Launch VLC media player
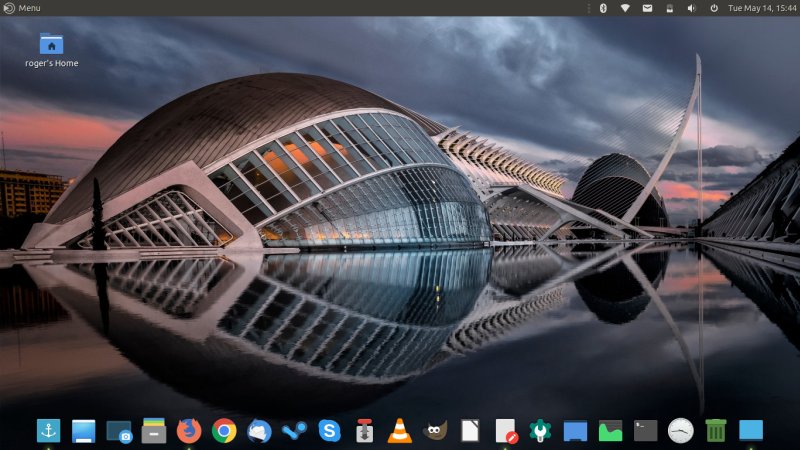The height and width of the screenshot is (450, 800). [x=399, y=431]
